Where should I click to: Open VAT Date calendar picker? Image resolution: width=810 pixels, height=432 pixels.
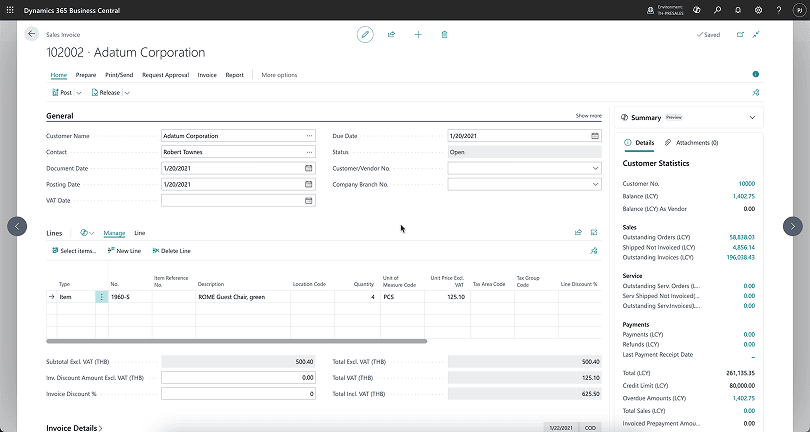[308, 200]
